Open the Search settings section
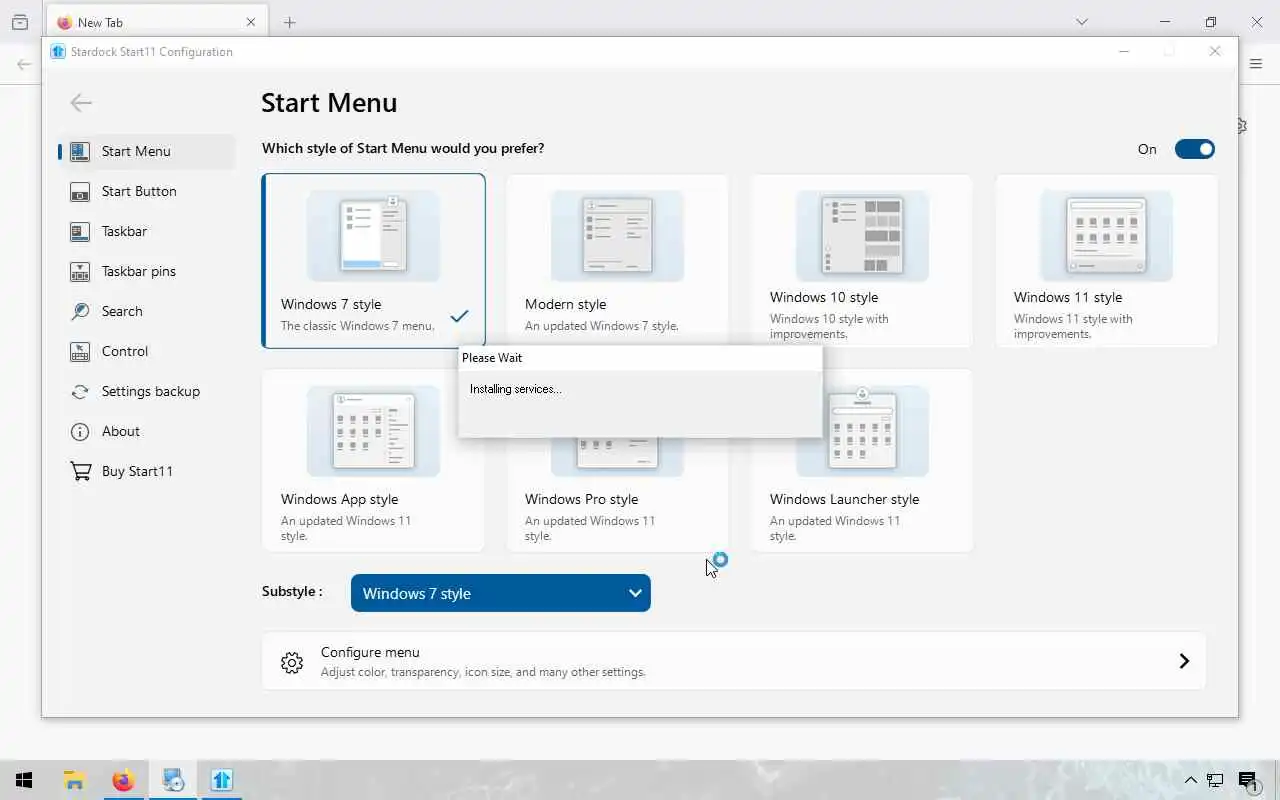Screen dimensions: 1280x800 [x=146, y=311]
